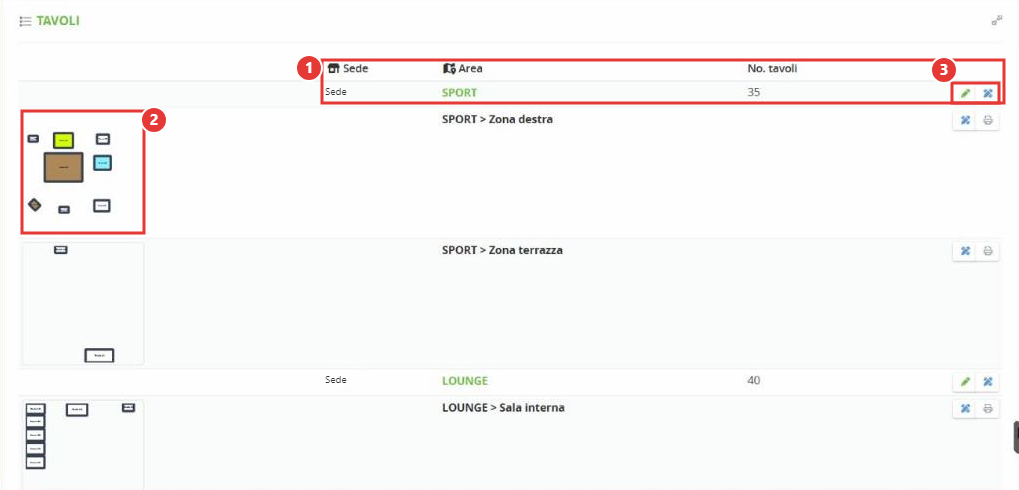Open the table designer for LOUNGE area
This screenshot has height=490, width=1019.
988,381
